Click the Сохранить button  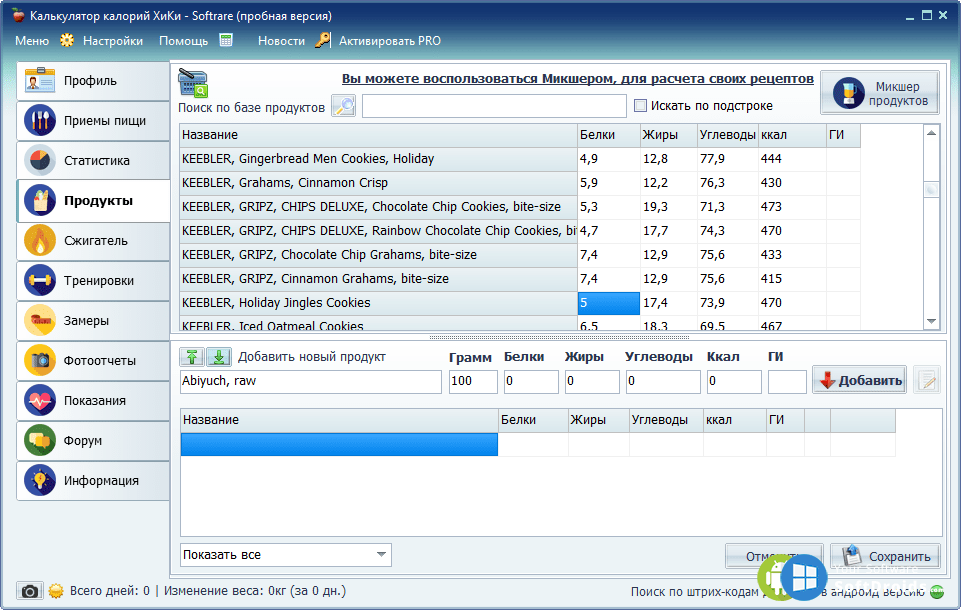pyautogui.click(x=886, y=556)
